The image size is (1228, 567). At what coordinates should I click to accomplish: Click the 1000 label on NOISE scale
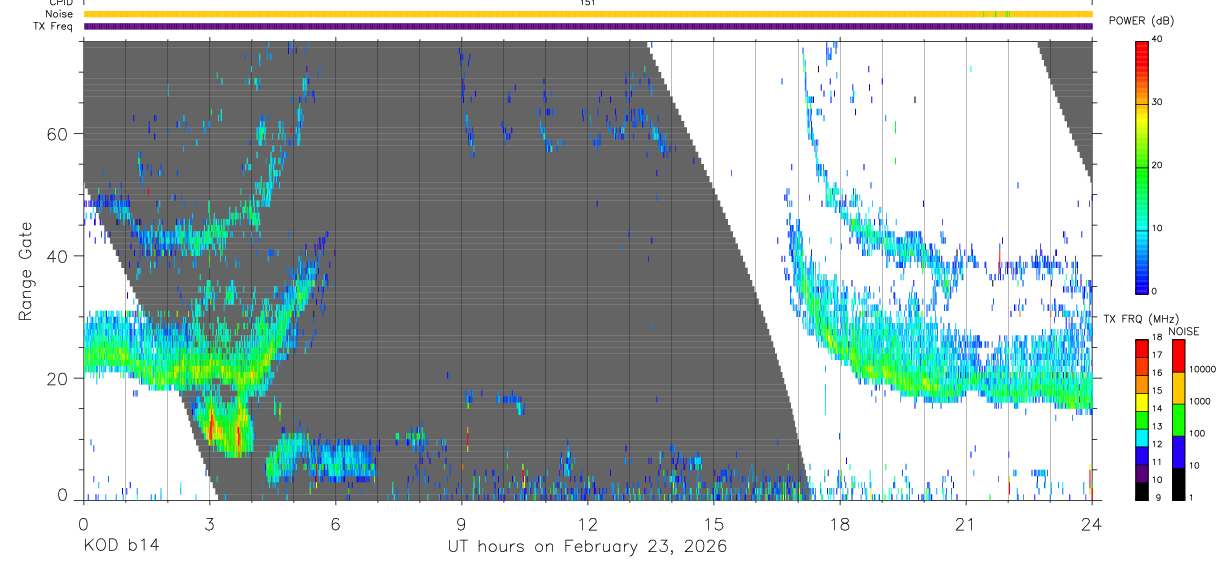[x=1198, y=402]
